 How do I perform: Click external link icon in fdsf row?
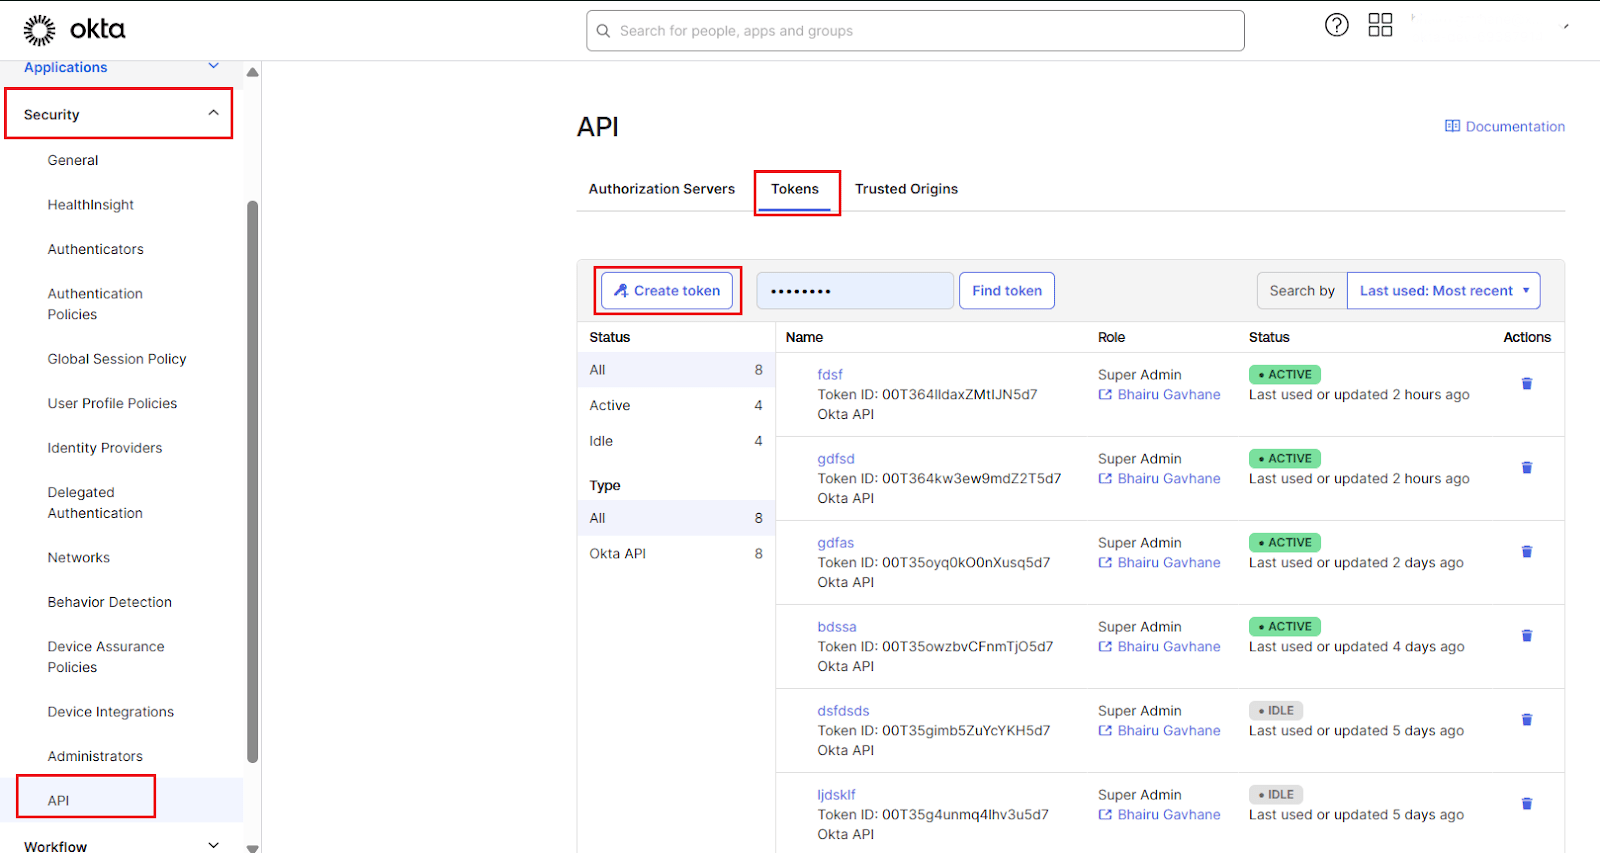(1105, 395)
